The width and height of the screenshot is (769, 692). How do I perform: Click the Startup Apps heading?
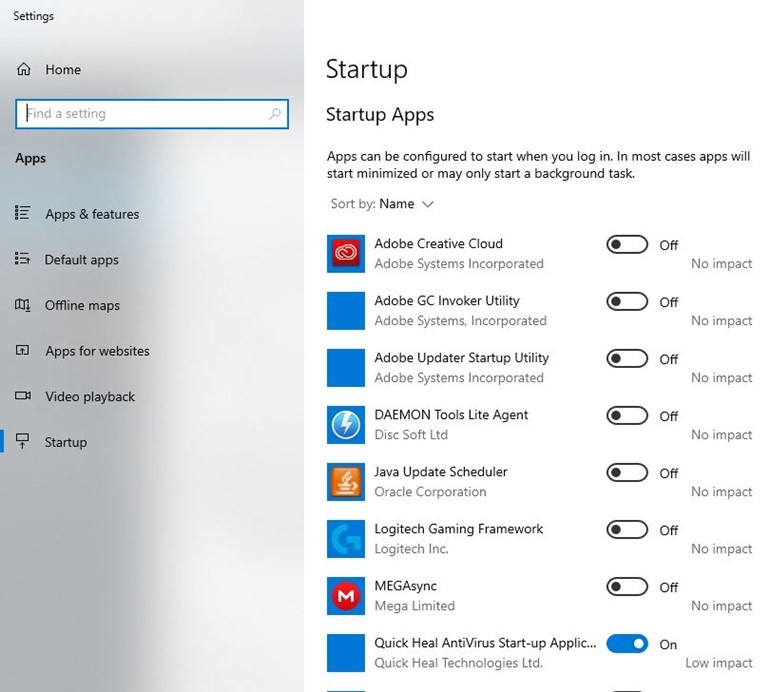380,114
